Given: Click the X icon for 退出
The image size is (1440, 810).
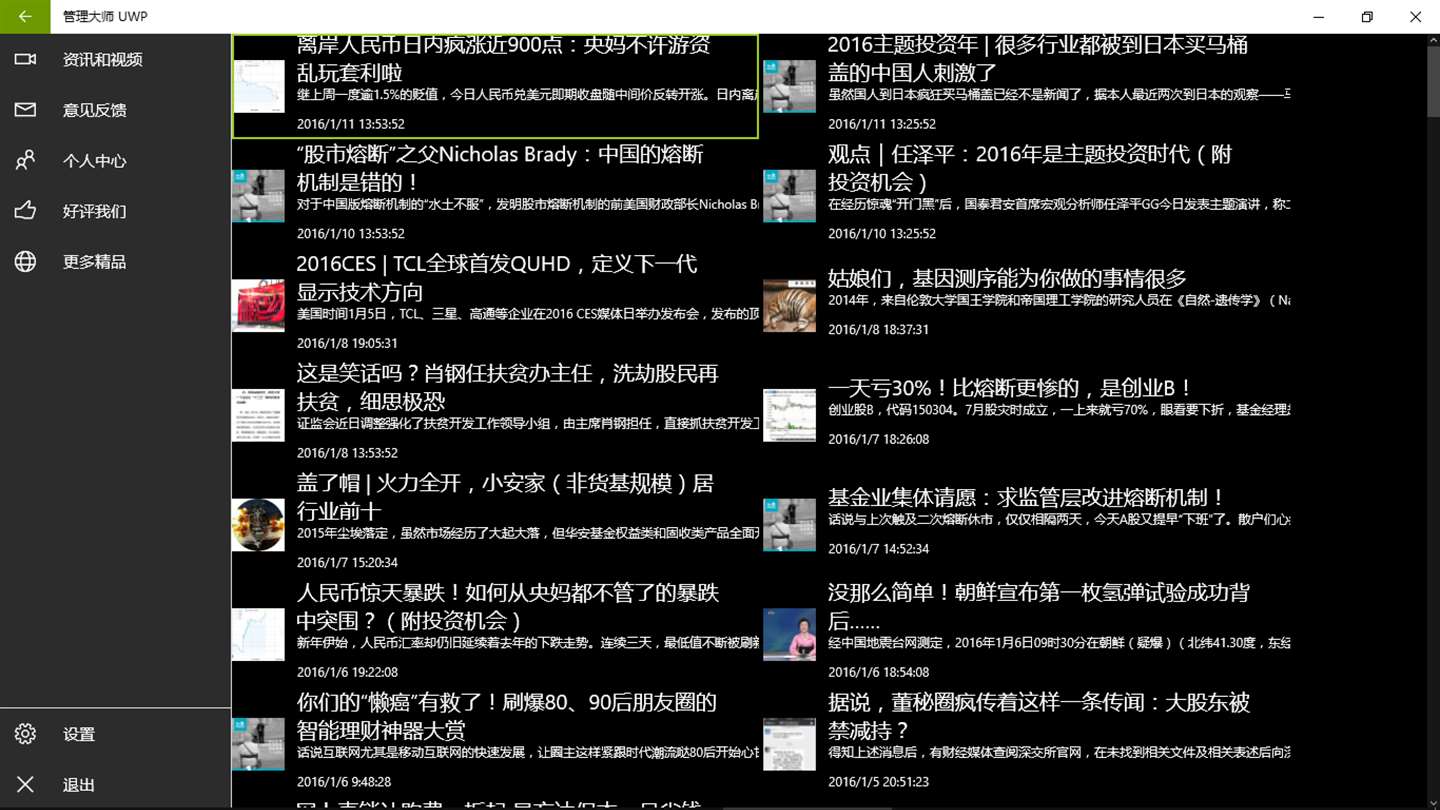Looking at the screenshot, I should (25, 785).
